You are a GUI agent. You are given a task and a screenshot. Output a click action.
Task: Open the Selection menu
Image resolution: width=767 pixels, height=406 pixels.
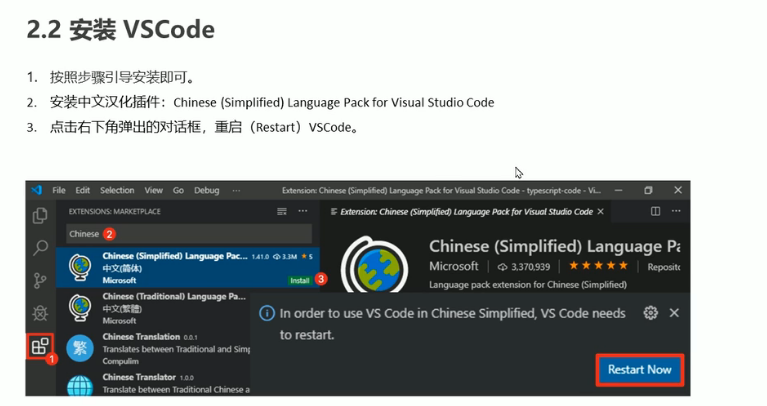(117, 190)
